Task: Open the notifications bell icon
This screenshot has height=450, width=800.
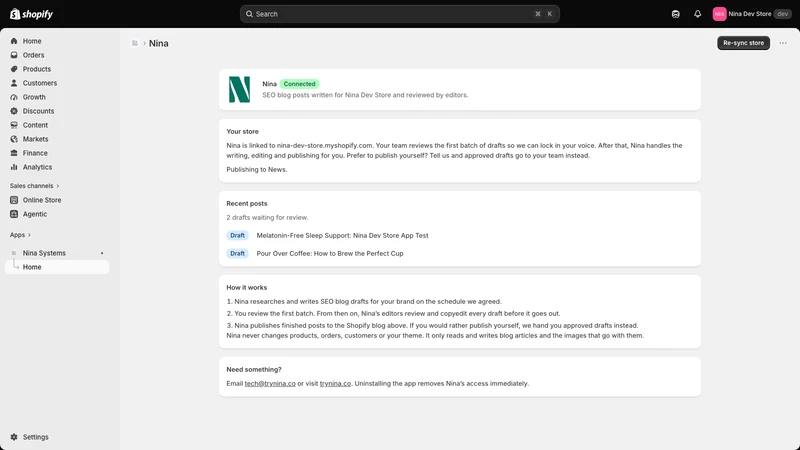Action: pos(697,14)
